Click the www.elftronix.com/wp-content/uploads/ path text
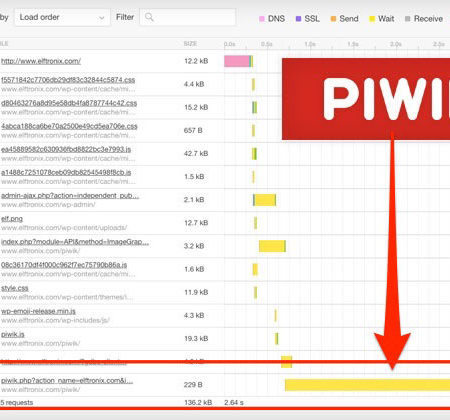Image resolution: width=450 pixels, height=420 pixels. point(64,228)
